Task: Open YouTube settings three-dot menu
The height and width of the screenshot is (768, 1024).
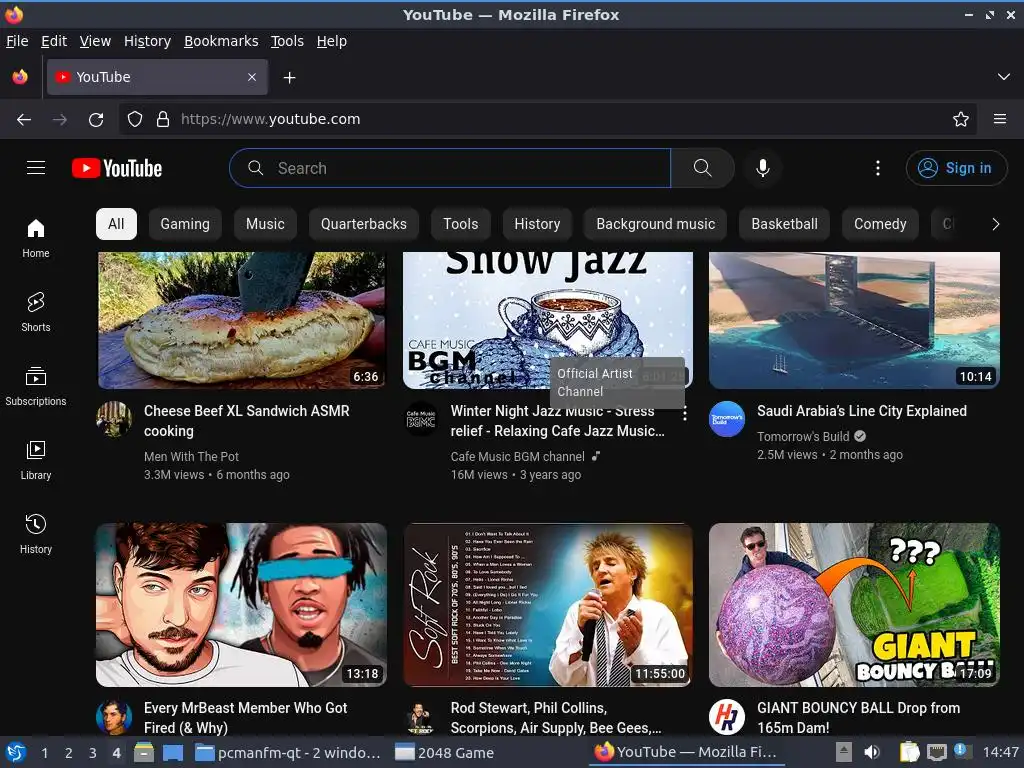Action: click(878, 168)
